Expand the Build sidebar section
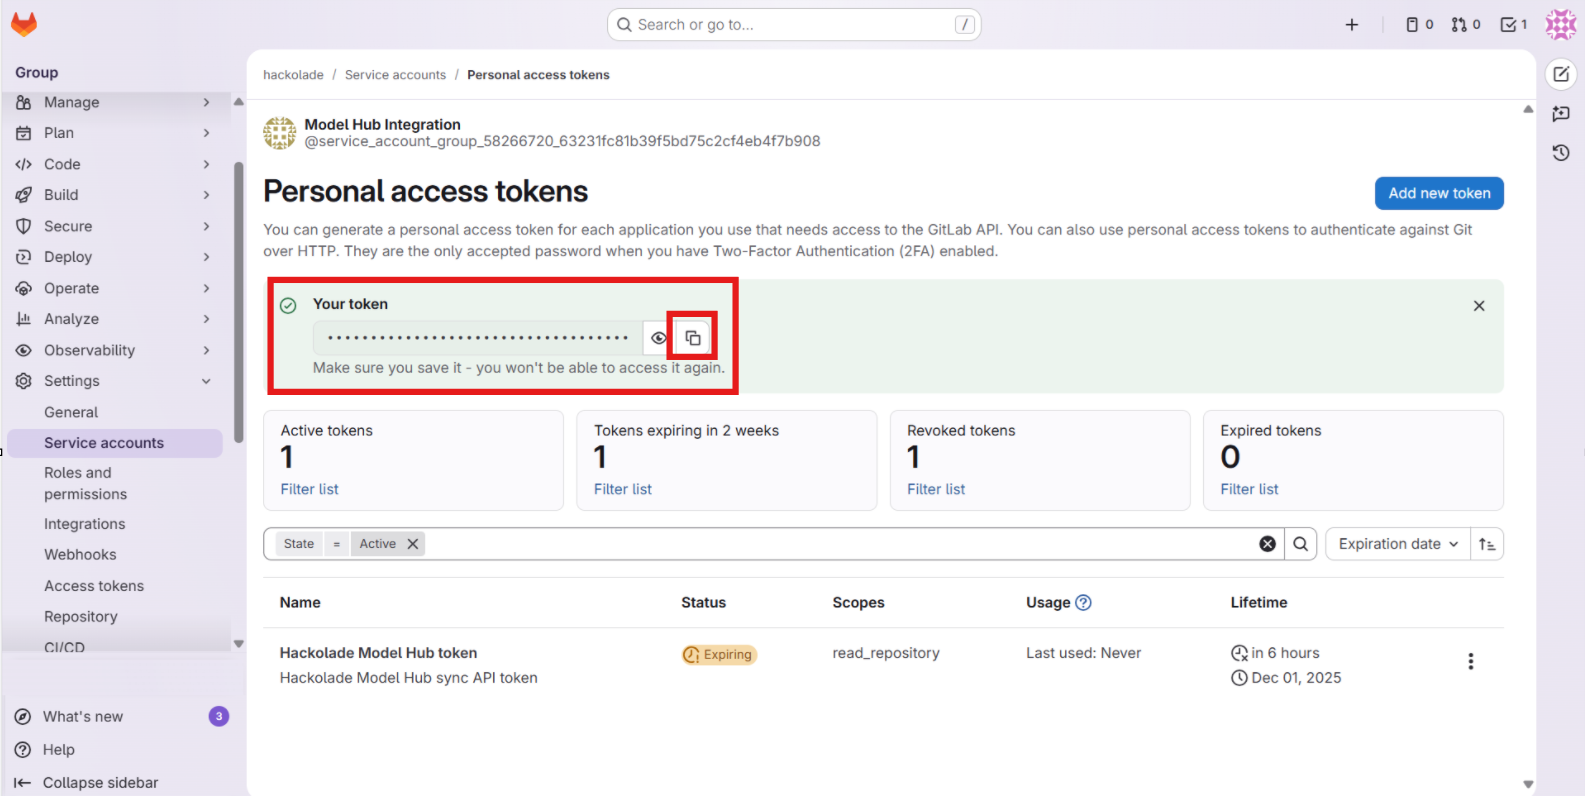 pyautogui.click(x=115, y=195)
